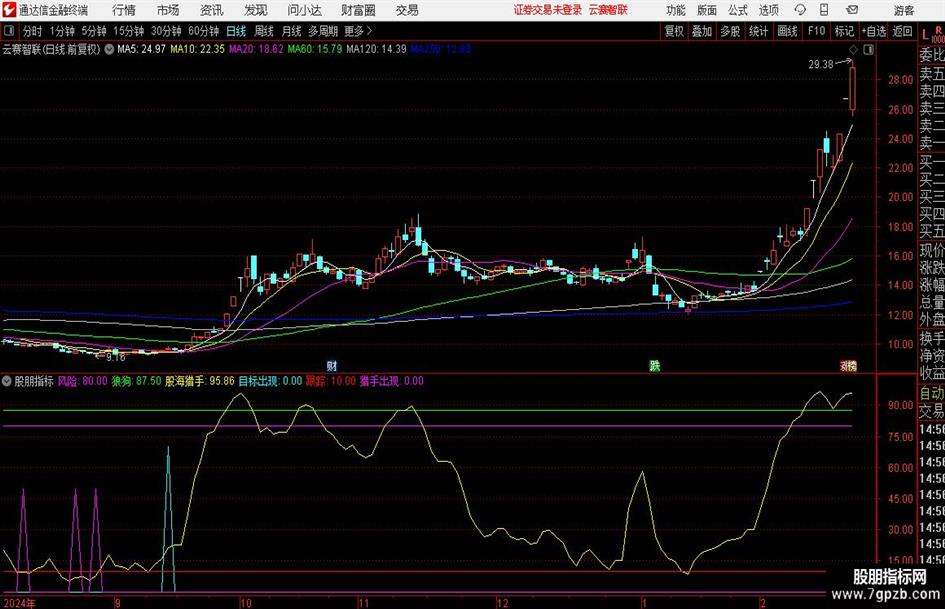Screen dimensions: 945x609
Task: Switch to the 5分钟 period tab
Action: [x=94, y=31]
